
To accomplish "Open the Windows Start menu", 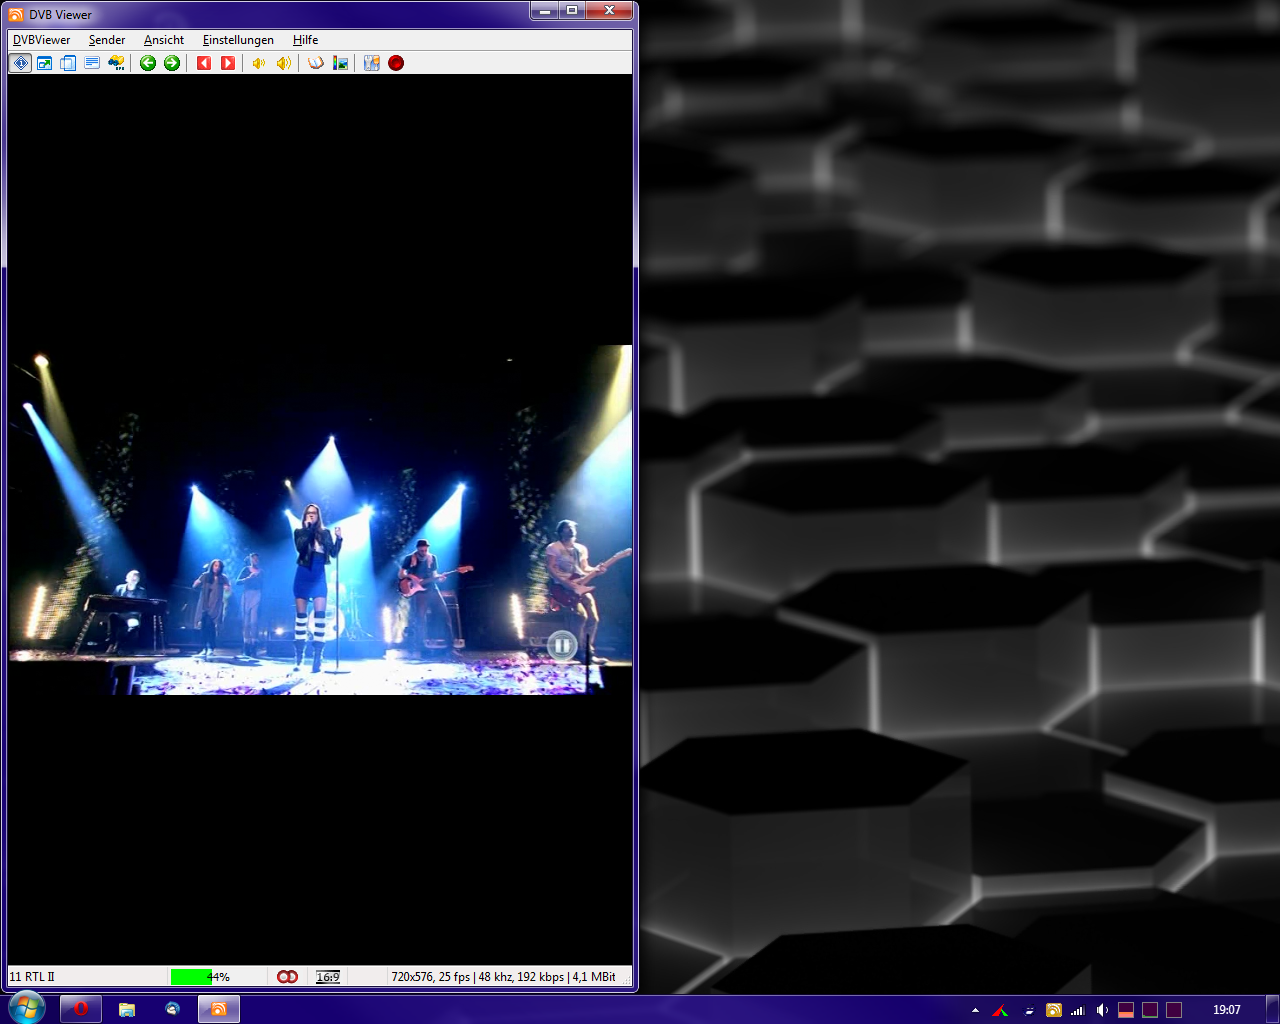I will tap(26, 1008).
